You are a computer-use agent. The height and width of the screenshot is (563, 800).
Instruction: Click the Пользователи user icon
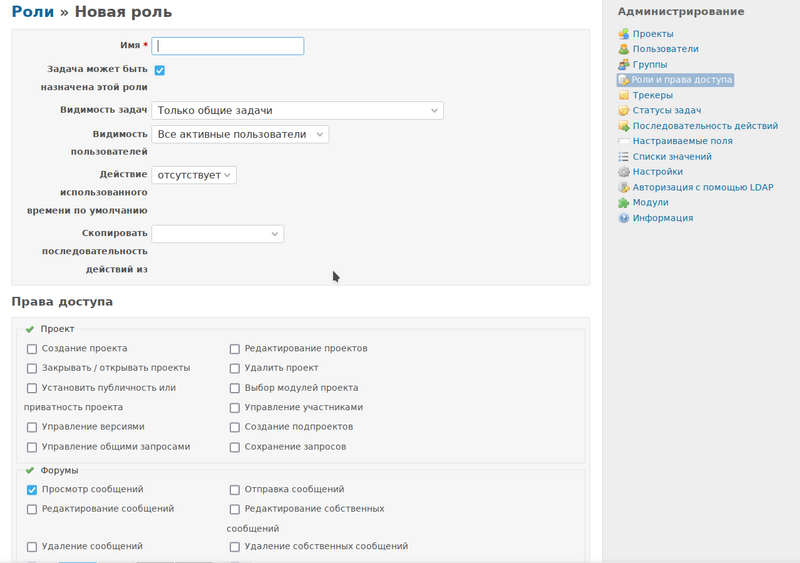[623, 49]
